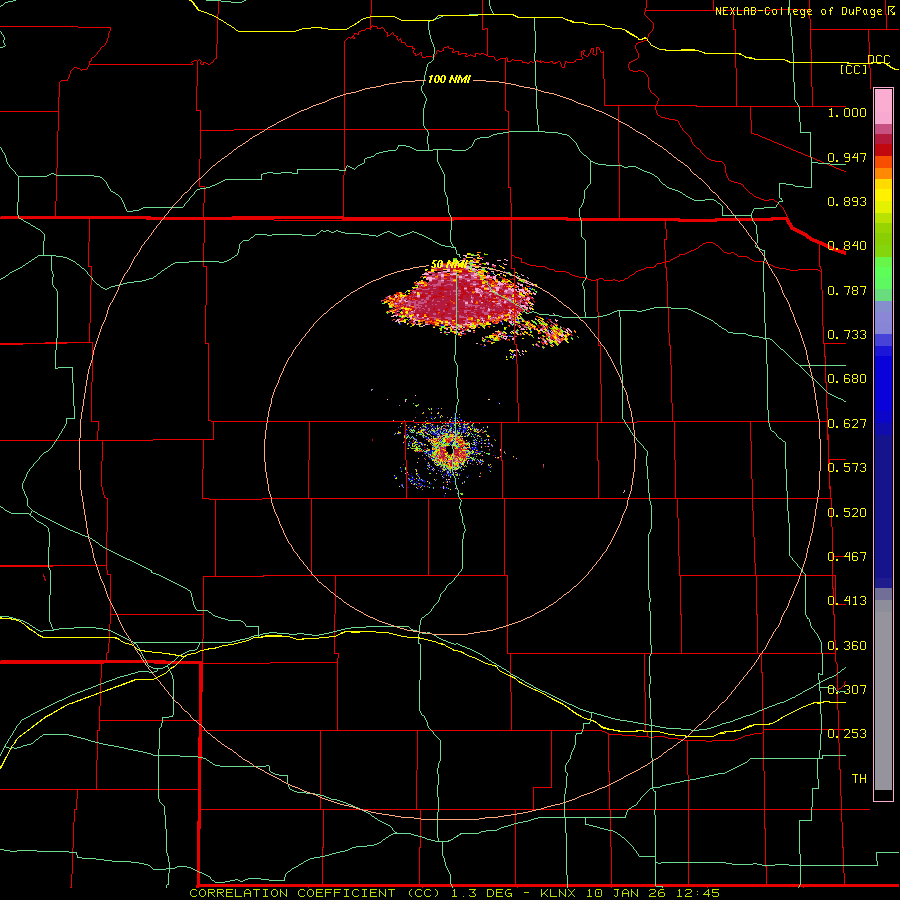Click the bright green segment of color bar
Screen dimensions: 900x900
[x=883, y=273]
